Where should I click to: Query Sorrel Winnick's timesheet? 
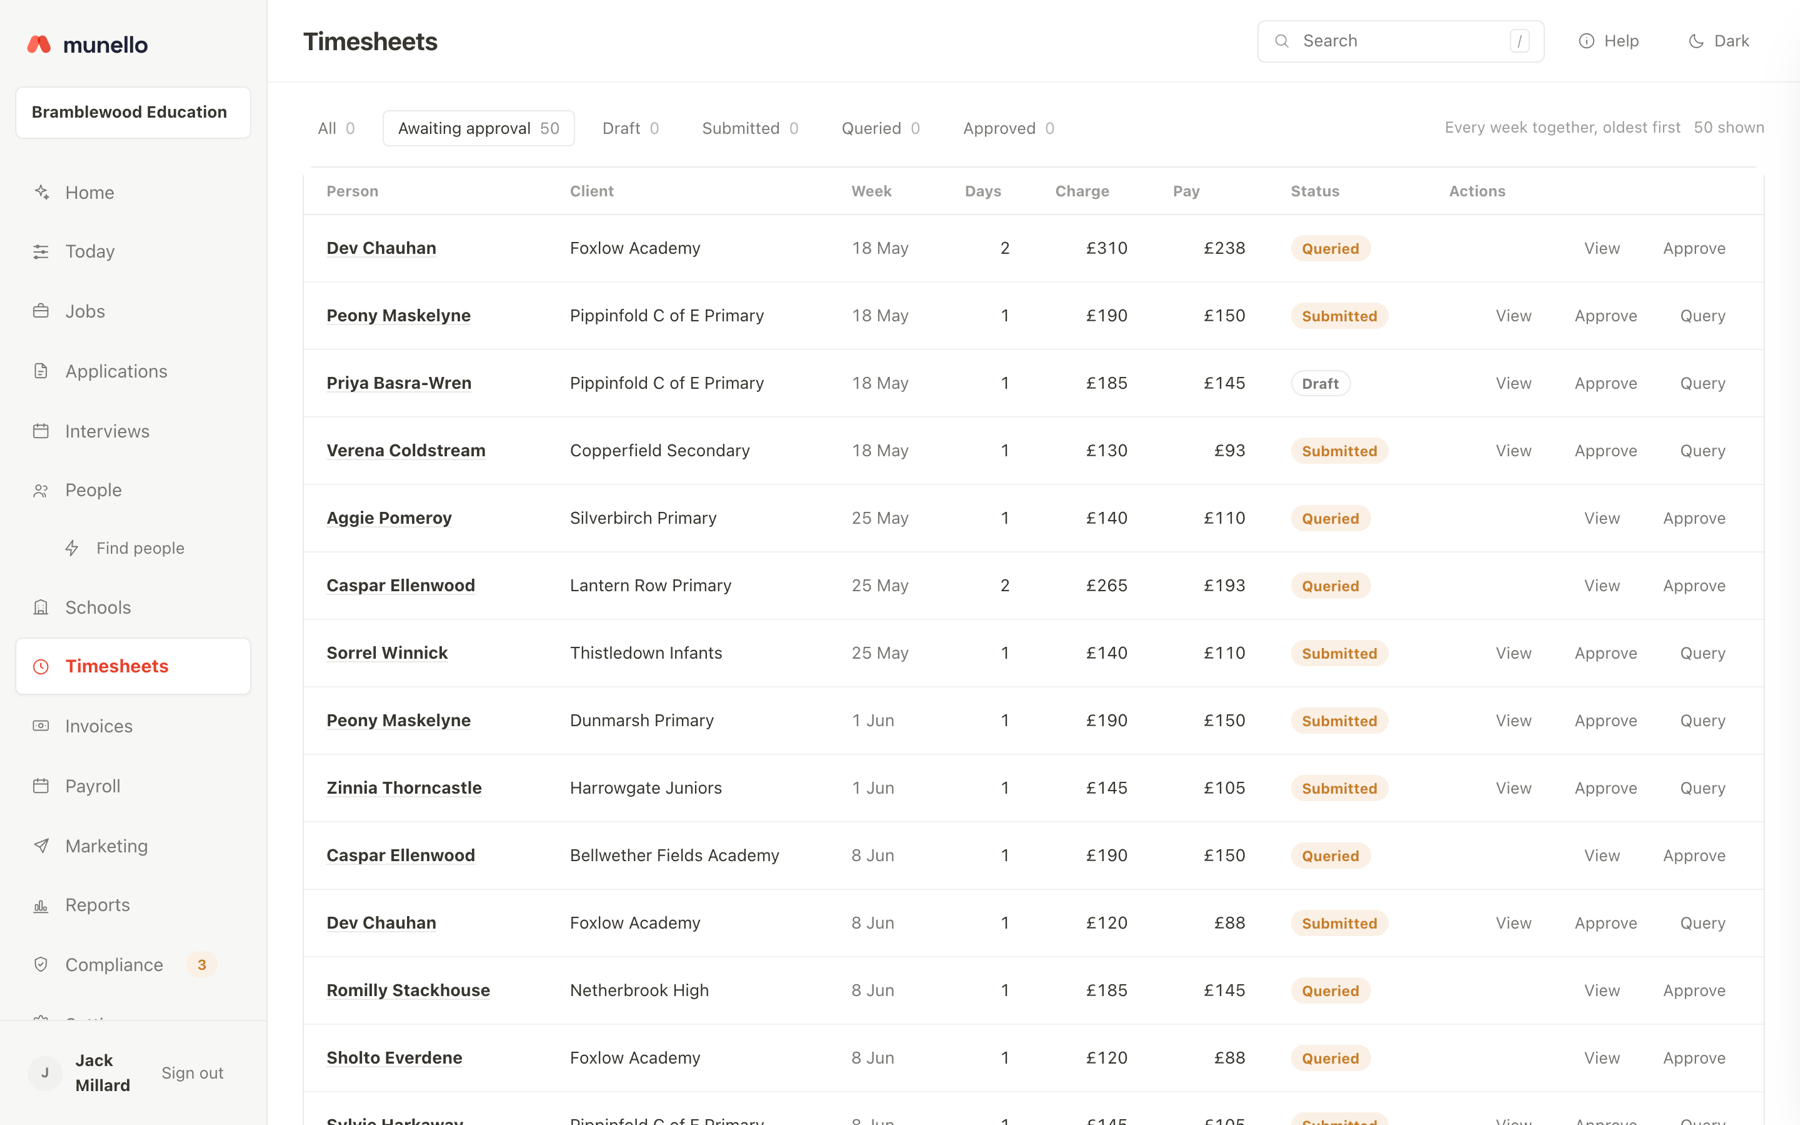coord(1702,653)
